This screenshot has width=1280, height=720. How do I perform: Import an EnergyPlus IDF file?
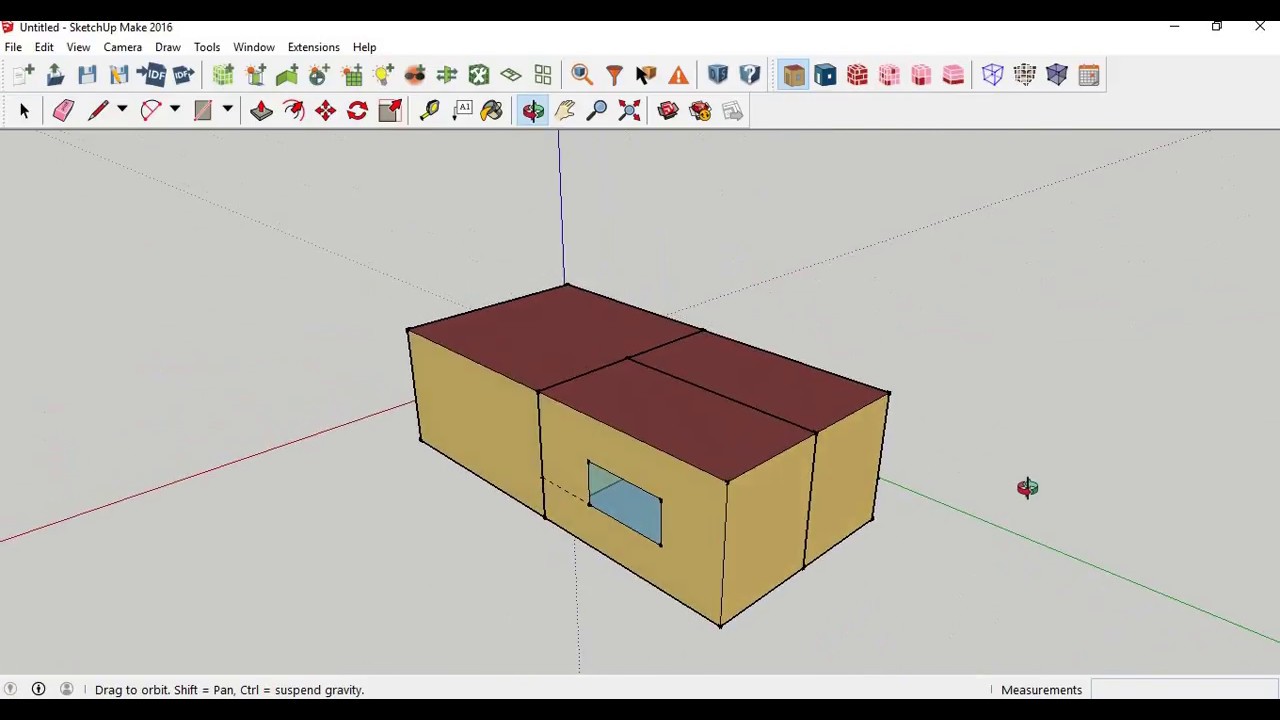(x=151, y=75)
